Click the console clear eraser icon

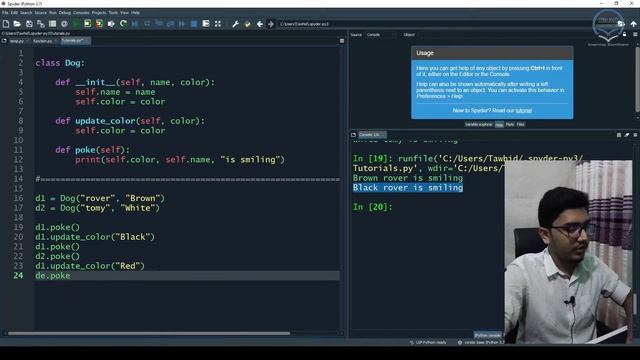point(627,135)
